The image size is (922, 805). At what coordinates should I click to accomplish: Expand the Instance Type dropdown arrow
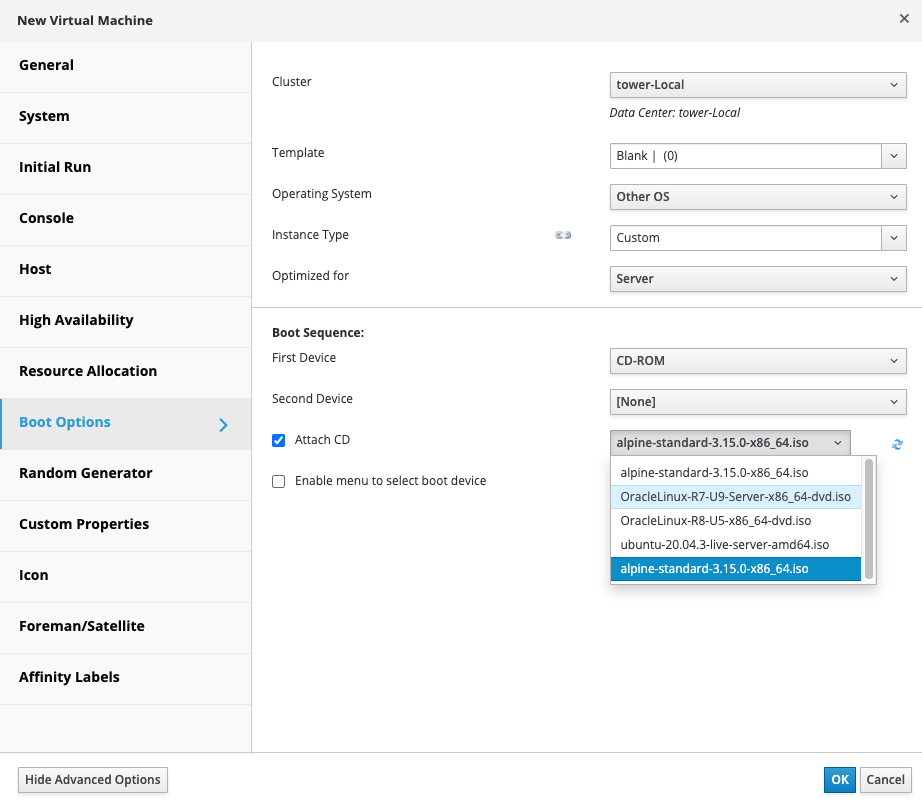tap(894, 238)
